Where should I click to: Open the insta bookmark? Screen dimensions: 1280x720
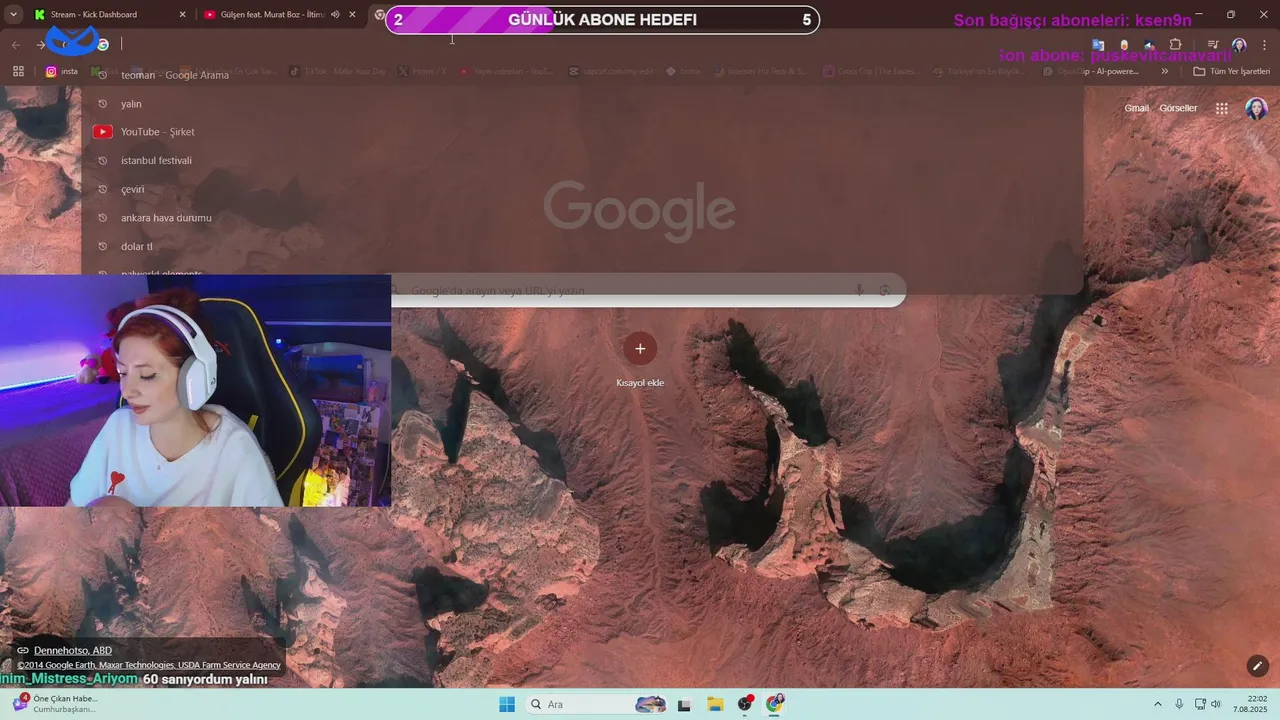(x=61, y=71)
